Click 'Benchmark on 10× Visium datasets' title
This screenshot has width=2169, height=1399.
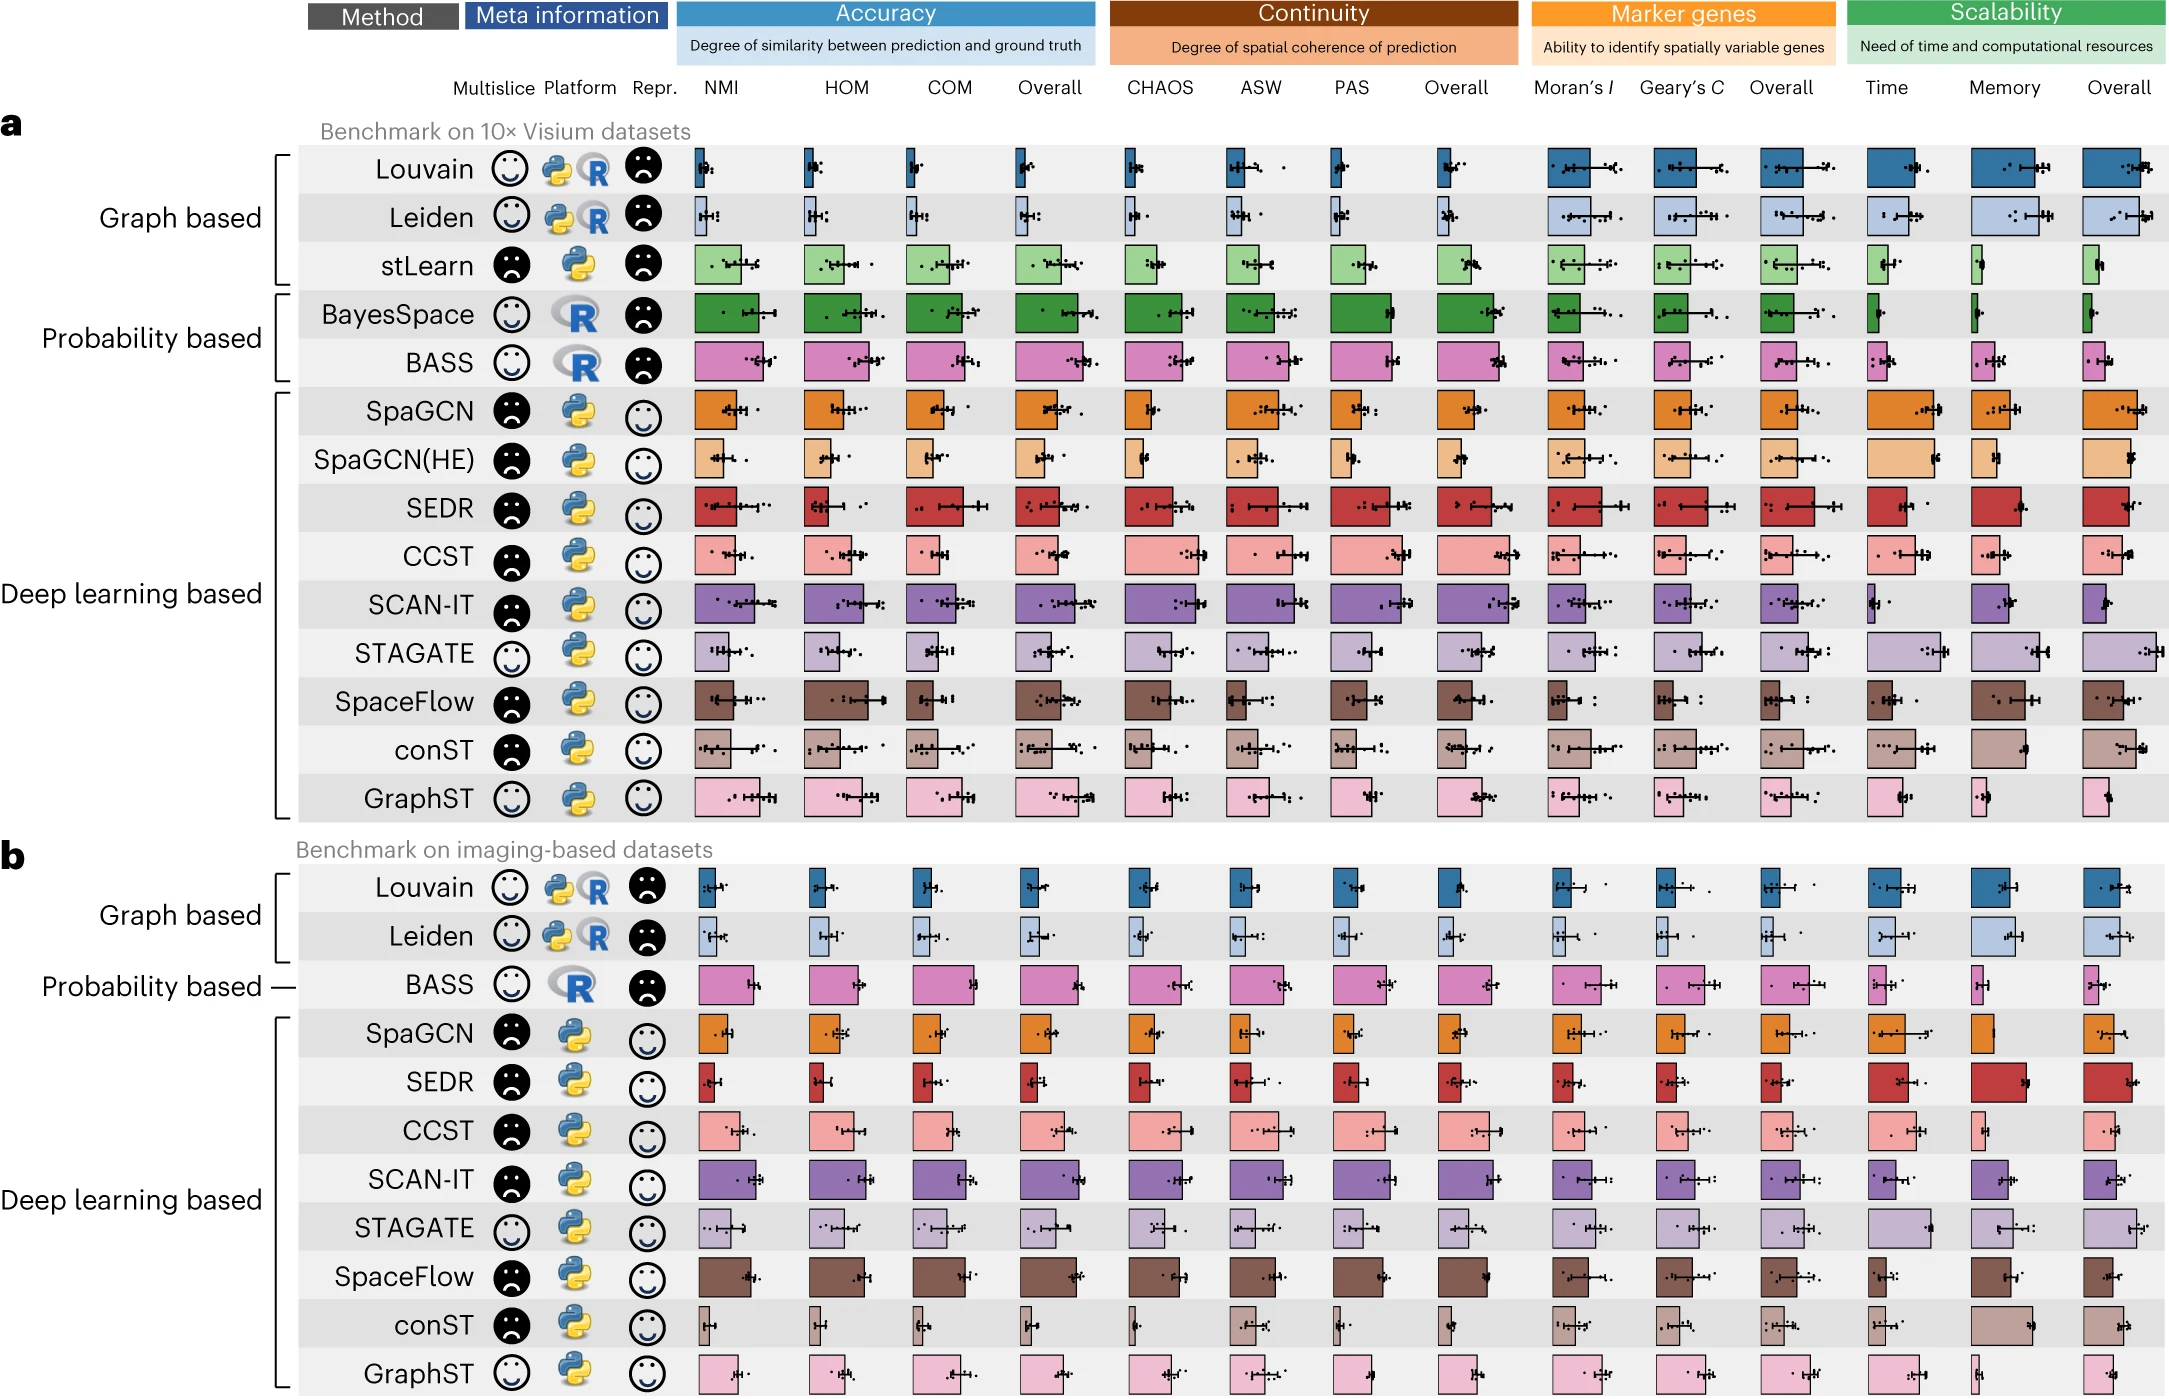point(505,132)
